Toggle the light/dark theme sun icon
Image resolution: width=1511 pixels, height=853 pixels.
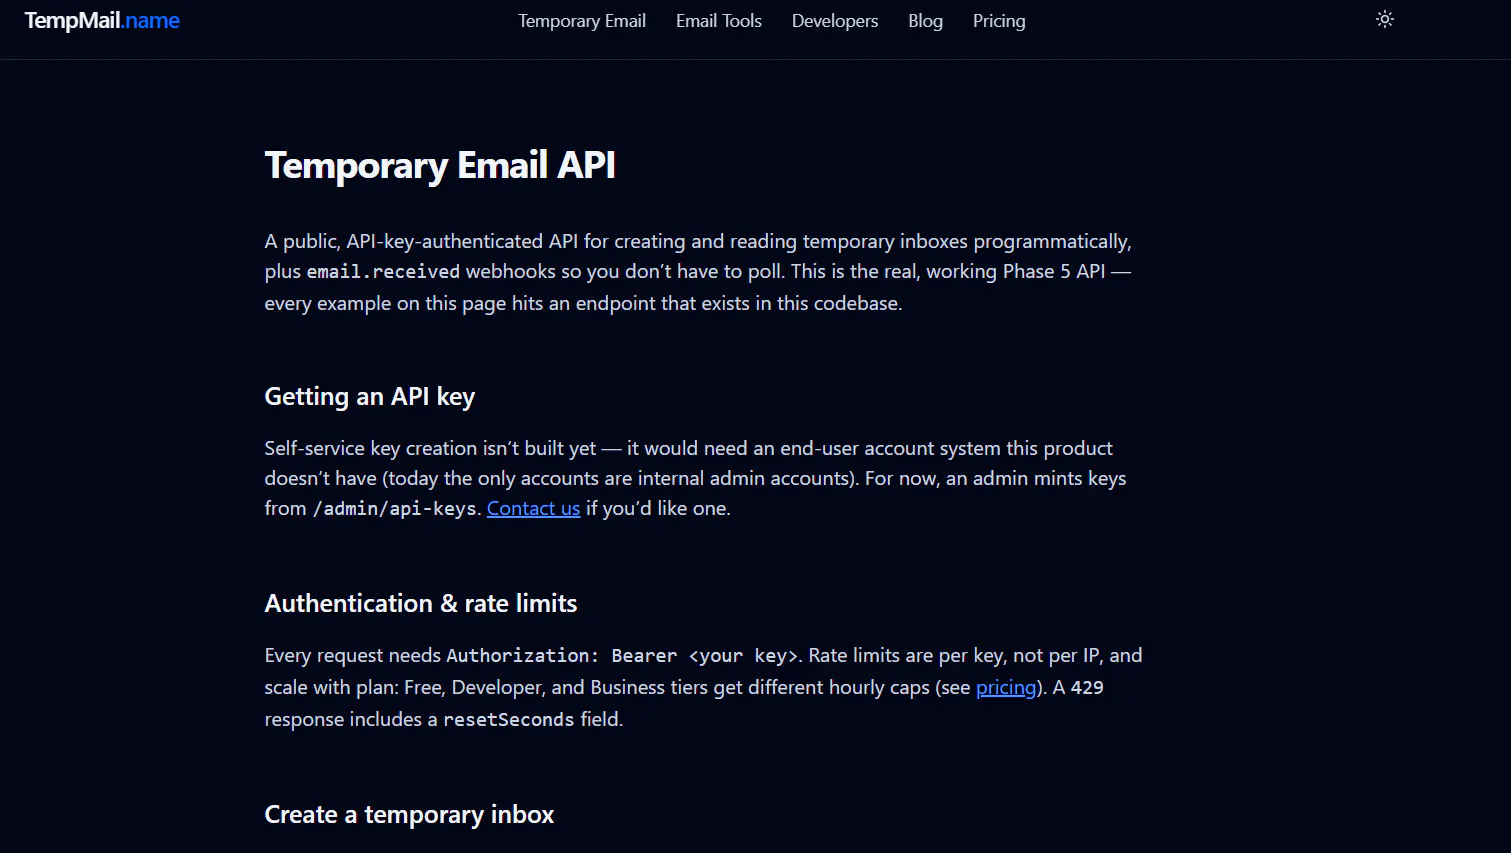point(1384,19)
